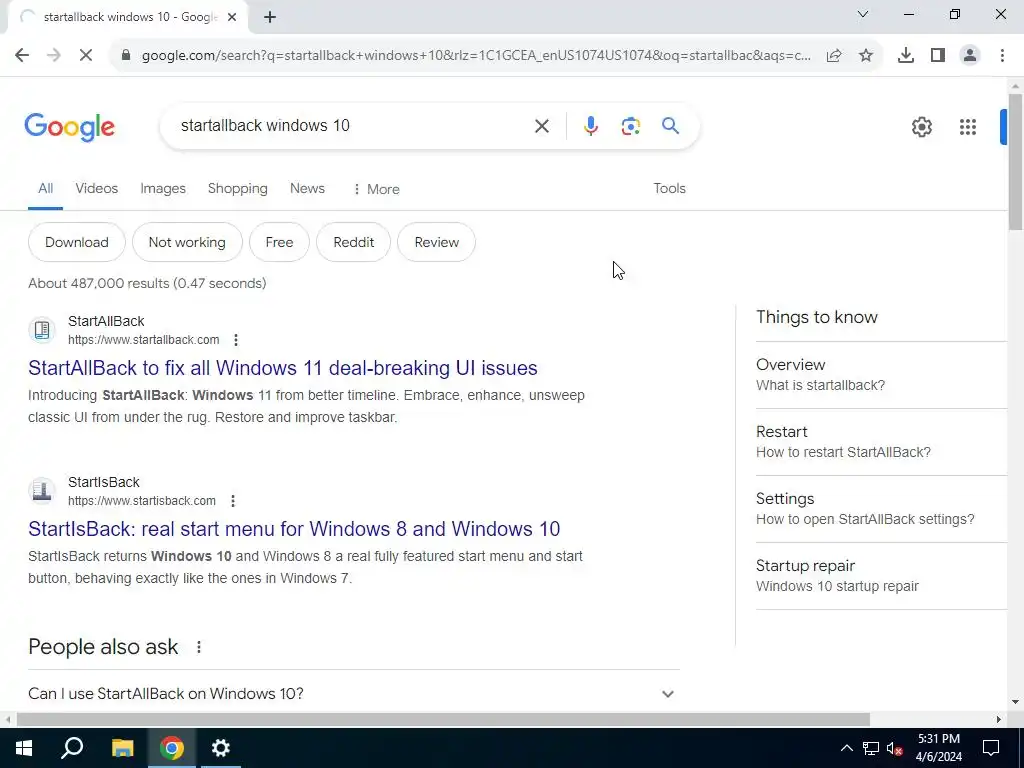Open Overview 'What is startallback?'
Screen dimensions: 1024x768
click(881, 375)
